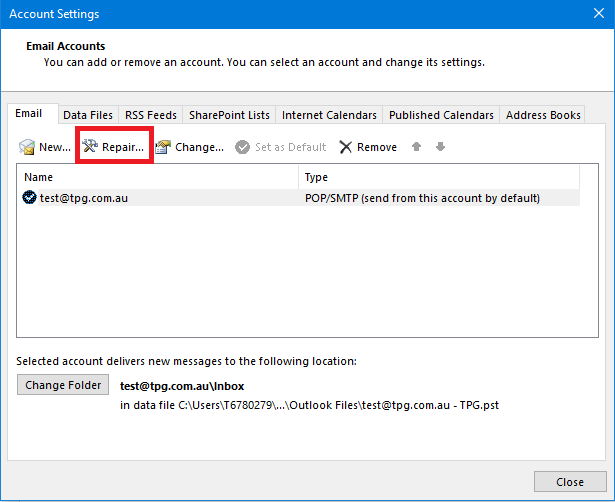615x502 pixels.
Task: Open the RSS Feeds tab
Action: (151, 115)
